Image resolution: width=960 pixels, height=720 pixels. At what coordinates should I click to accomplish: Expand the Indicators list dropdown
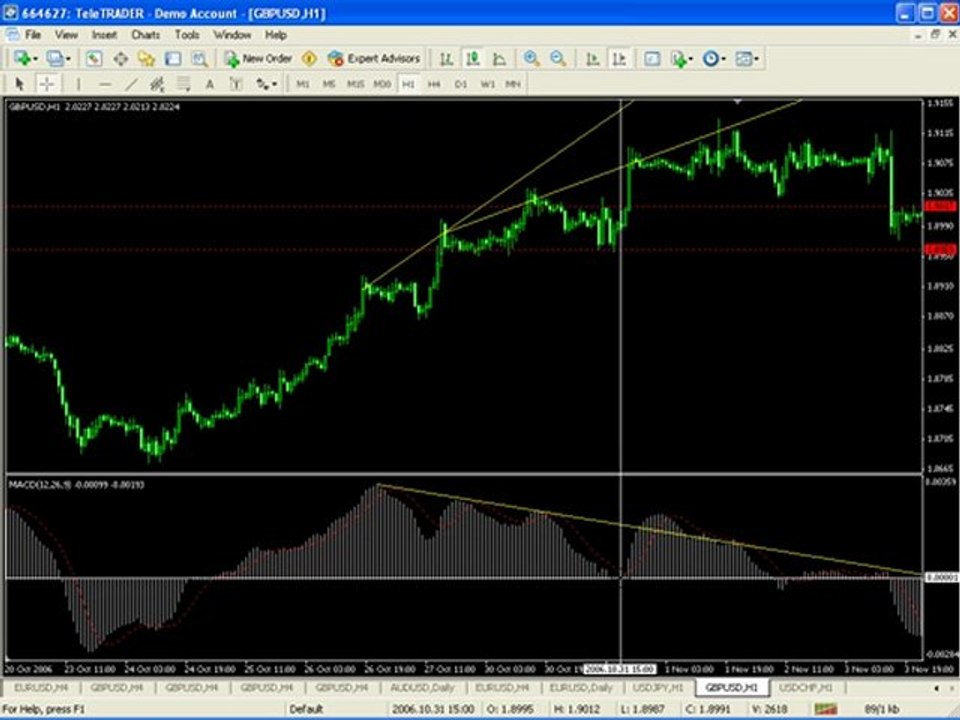pos(691,59)
